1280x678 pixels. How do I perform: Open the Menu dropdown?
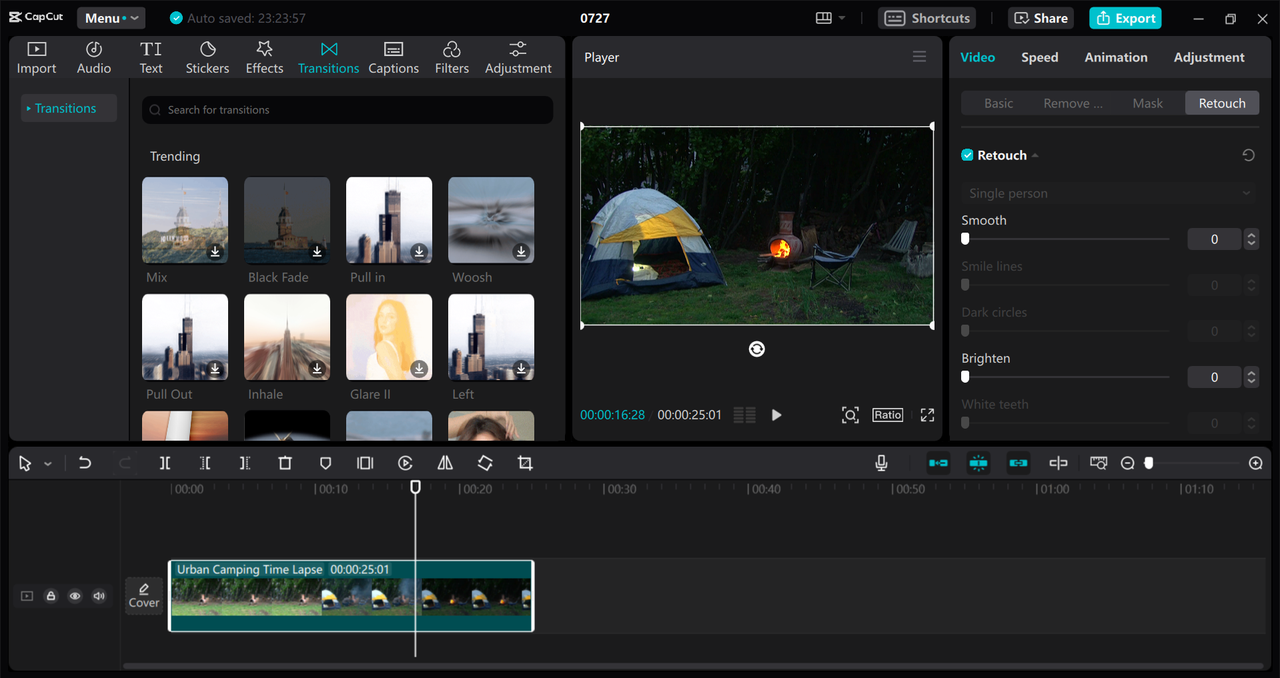tap(111, 18)
